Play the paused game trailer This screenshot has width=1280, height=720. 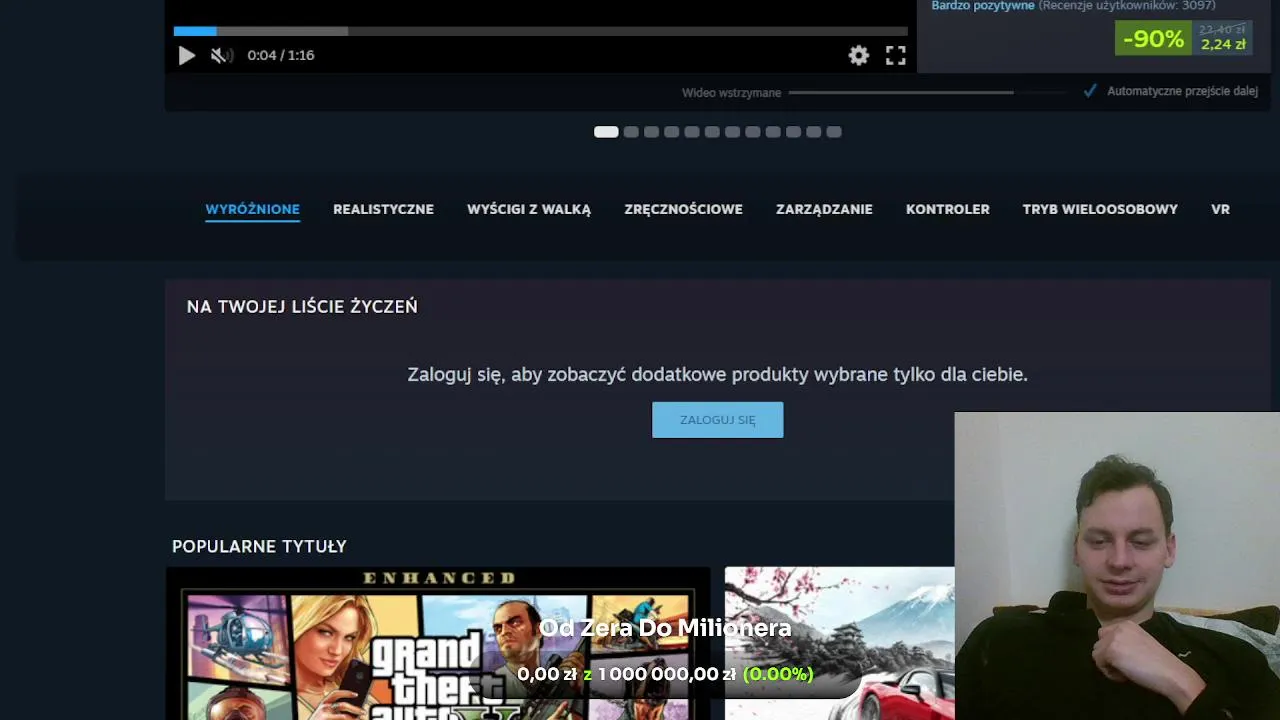(x=187, y=56)
